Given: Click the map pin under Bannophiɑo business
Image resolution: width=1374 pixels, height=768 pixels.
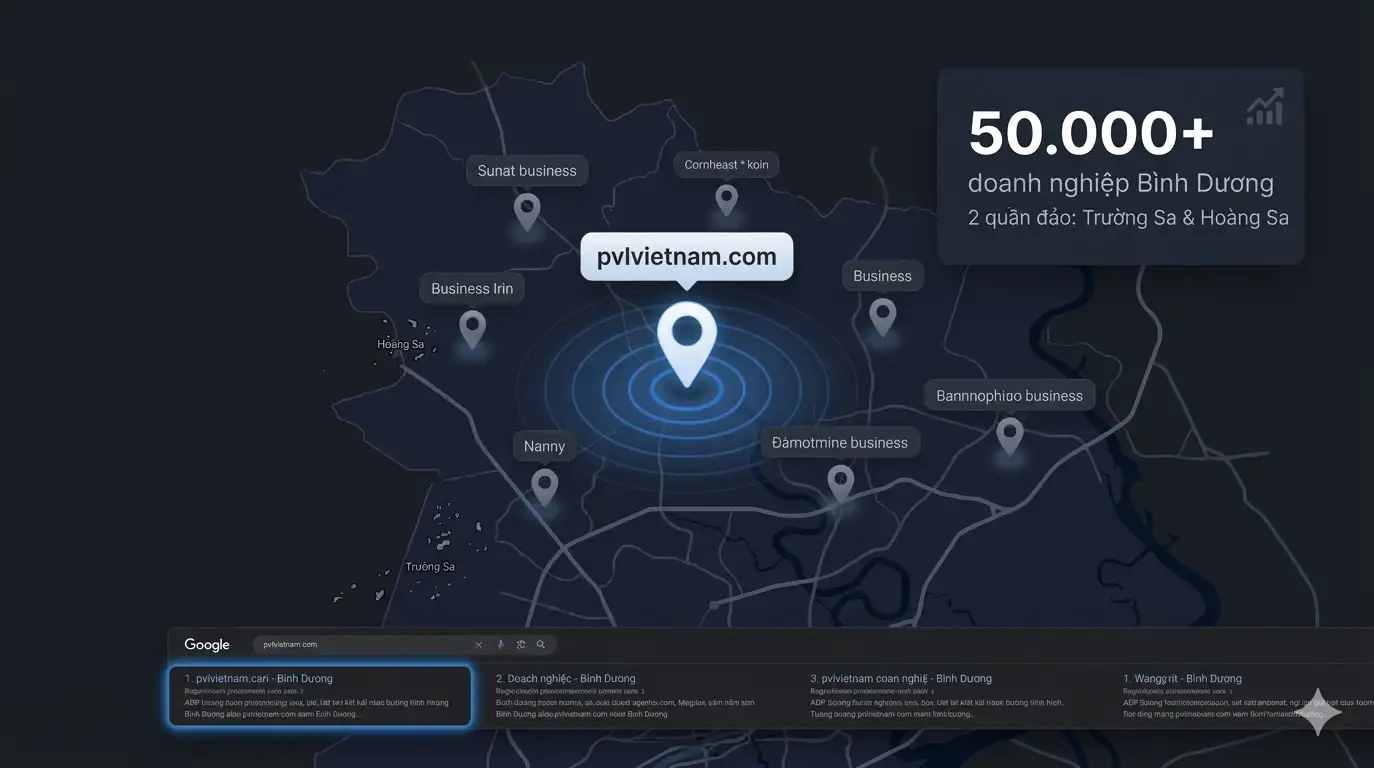Looking at the screenshot, I should [1010, 435].
